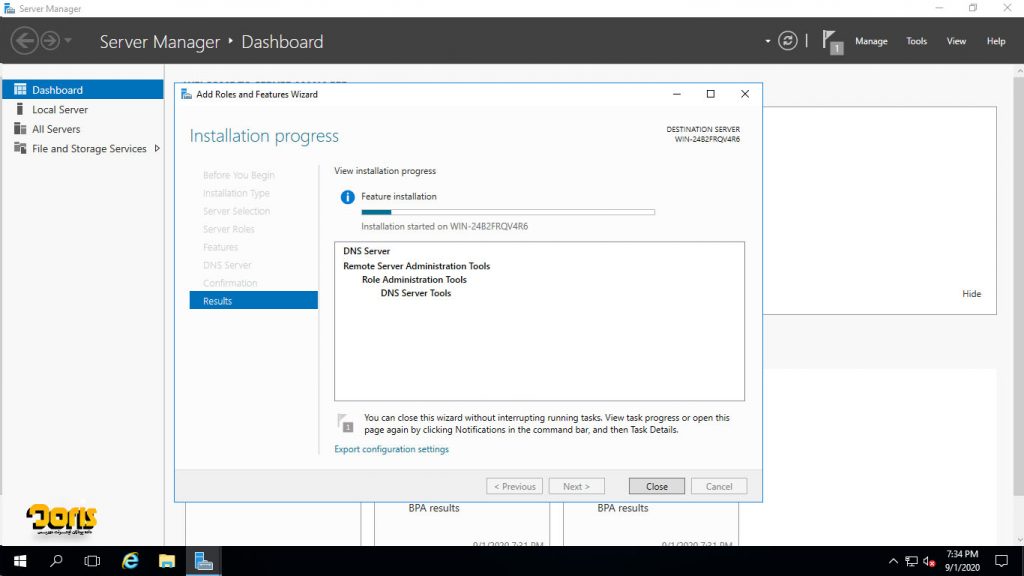The image size is (1024, 576).
Task: Open the Windows Start menu
Action: coord(20,561)
